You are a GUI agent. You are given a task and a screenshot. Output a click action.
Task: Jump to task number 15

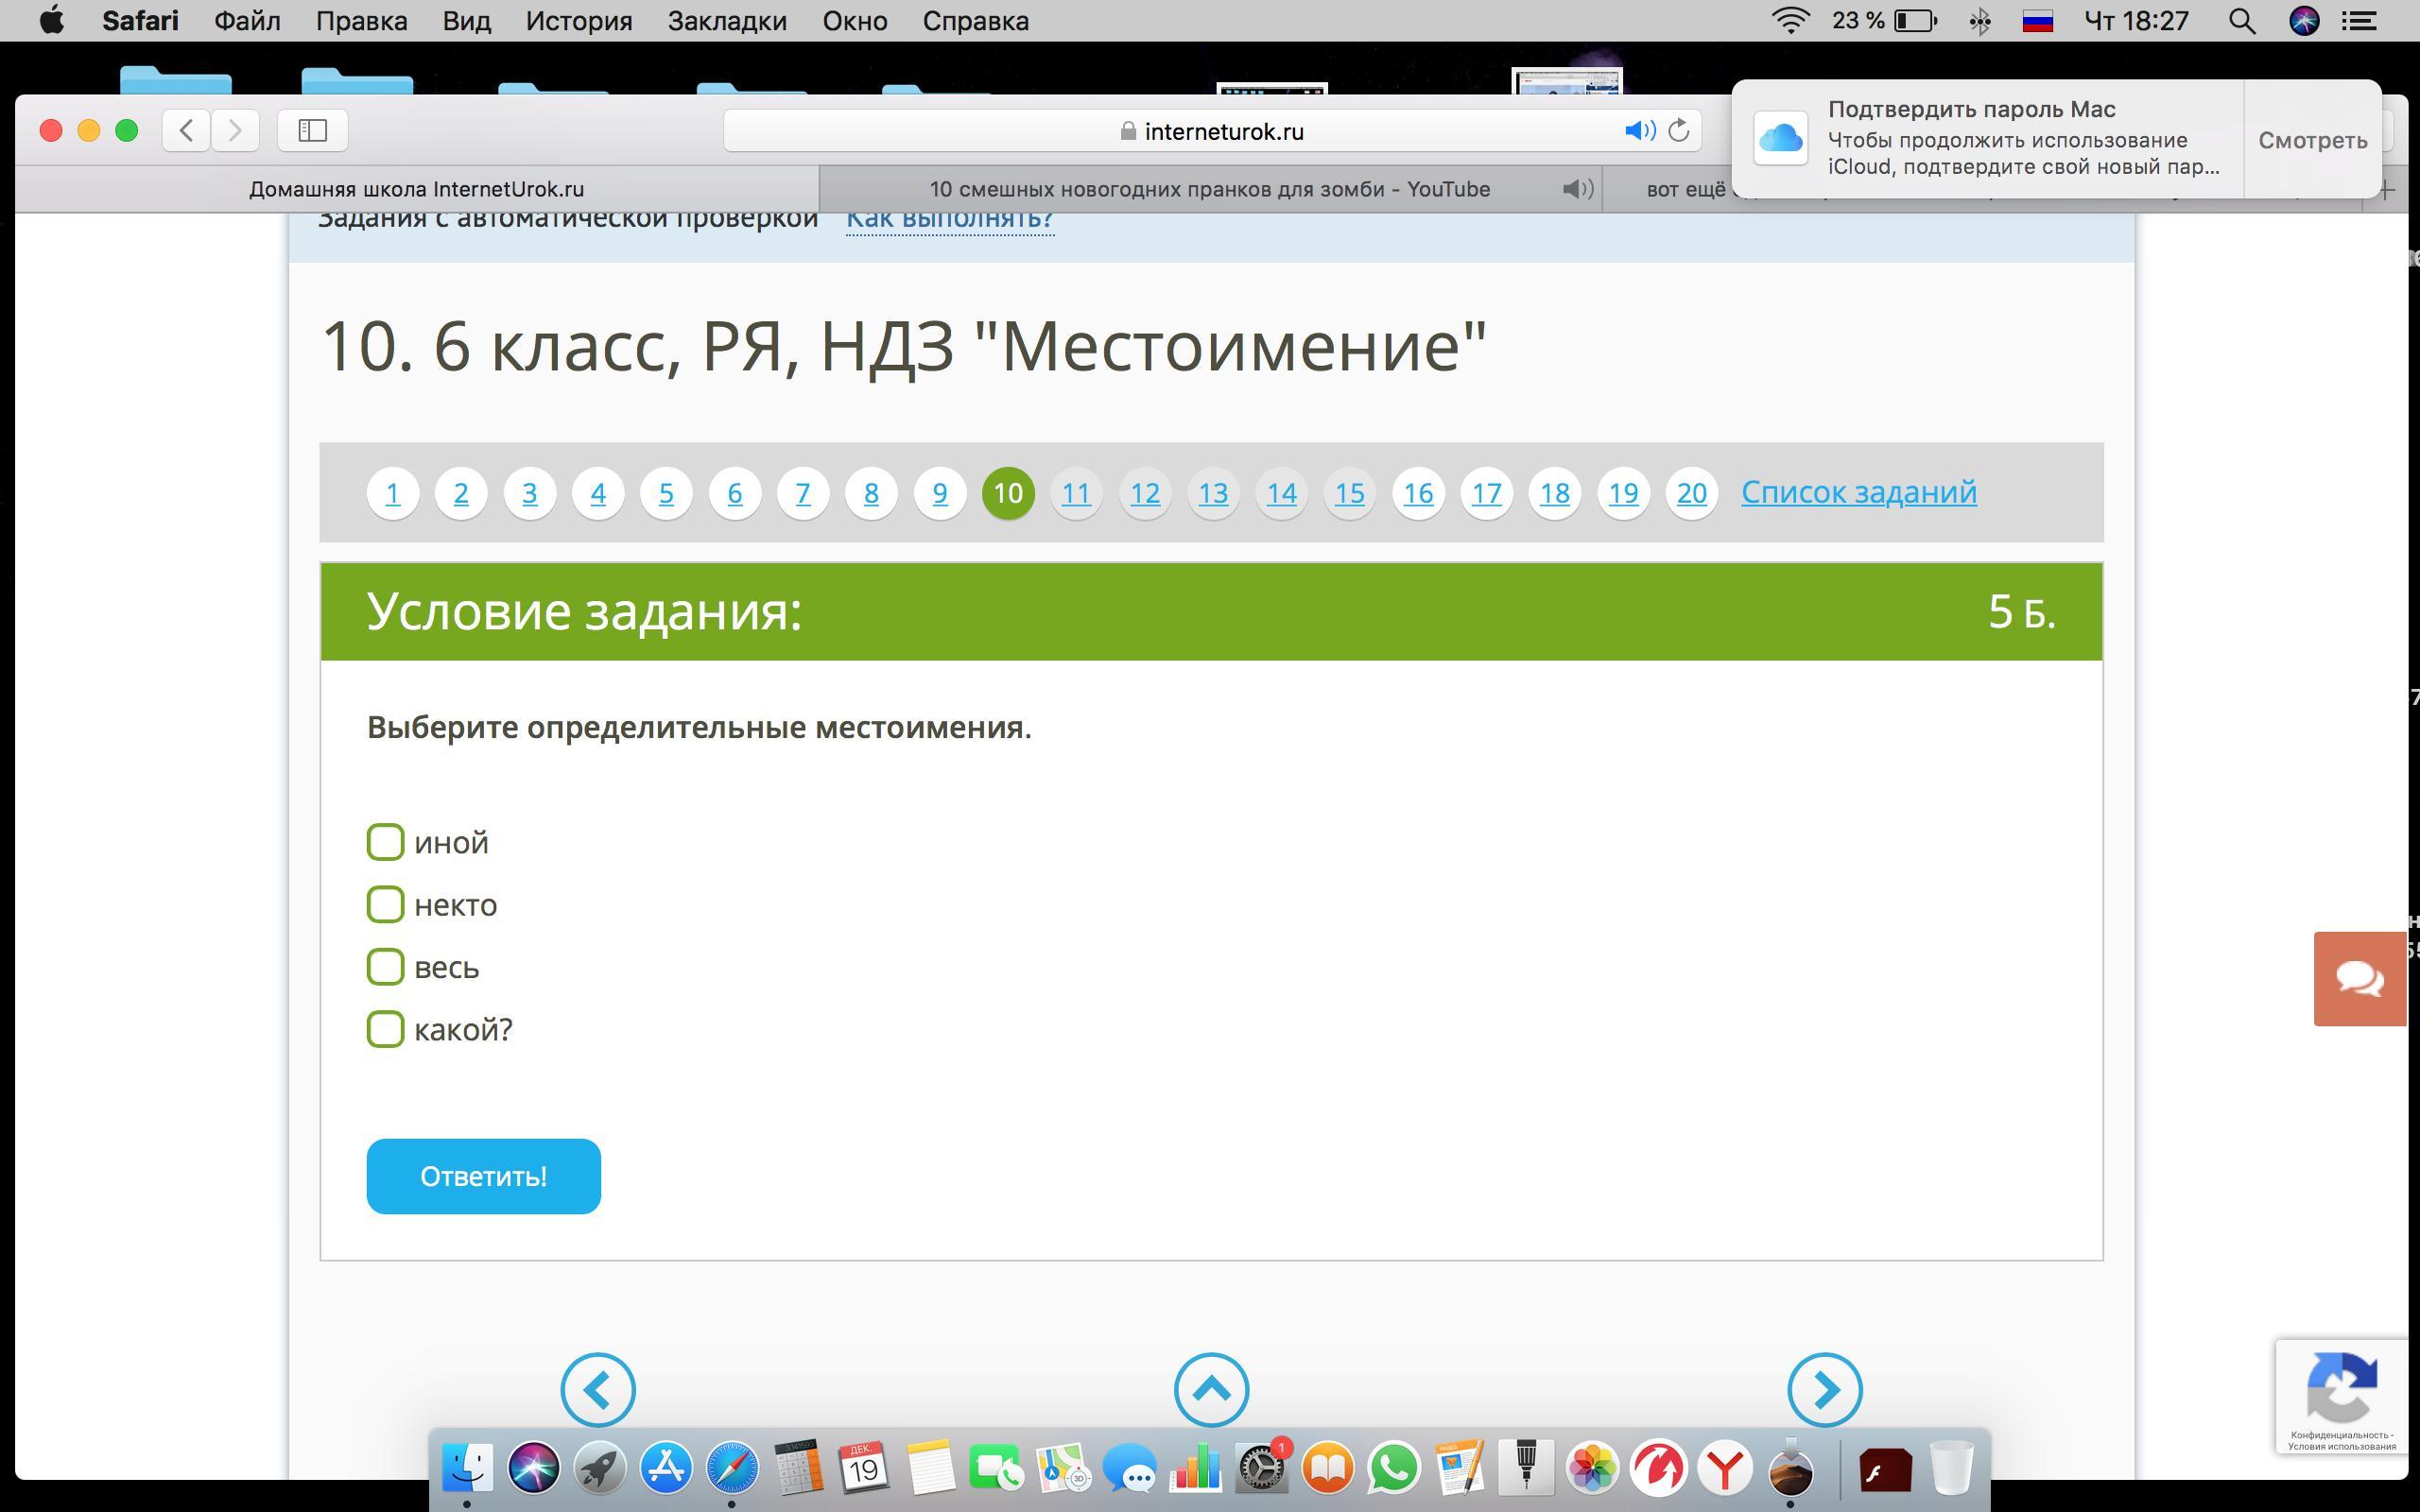pos(1349,493)
